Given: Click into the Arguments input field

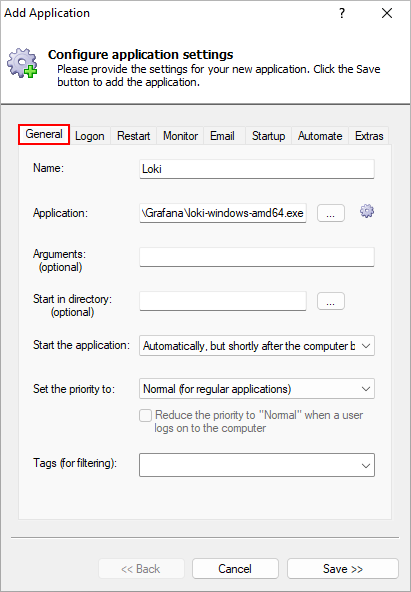Looking at the screenshot, I should coord(257,257).
